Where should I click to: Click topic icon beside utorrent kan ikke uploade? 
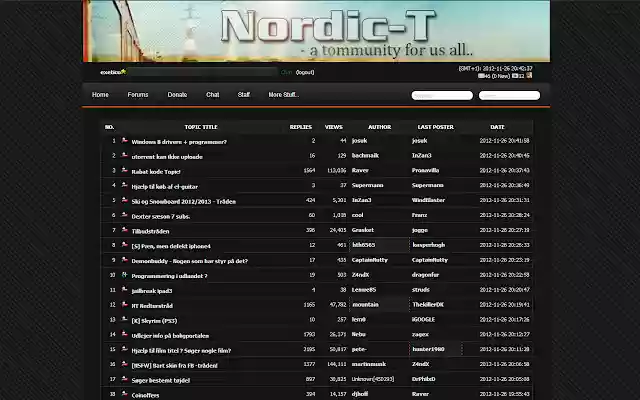pos(124,156)
